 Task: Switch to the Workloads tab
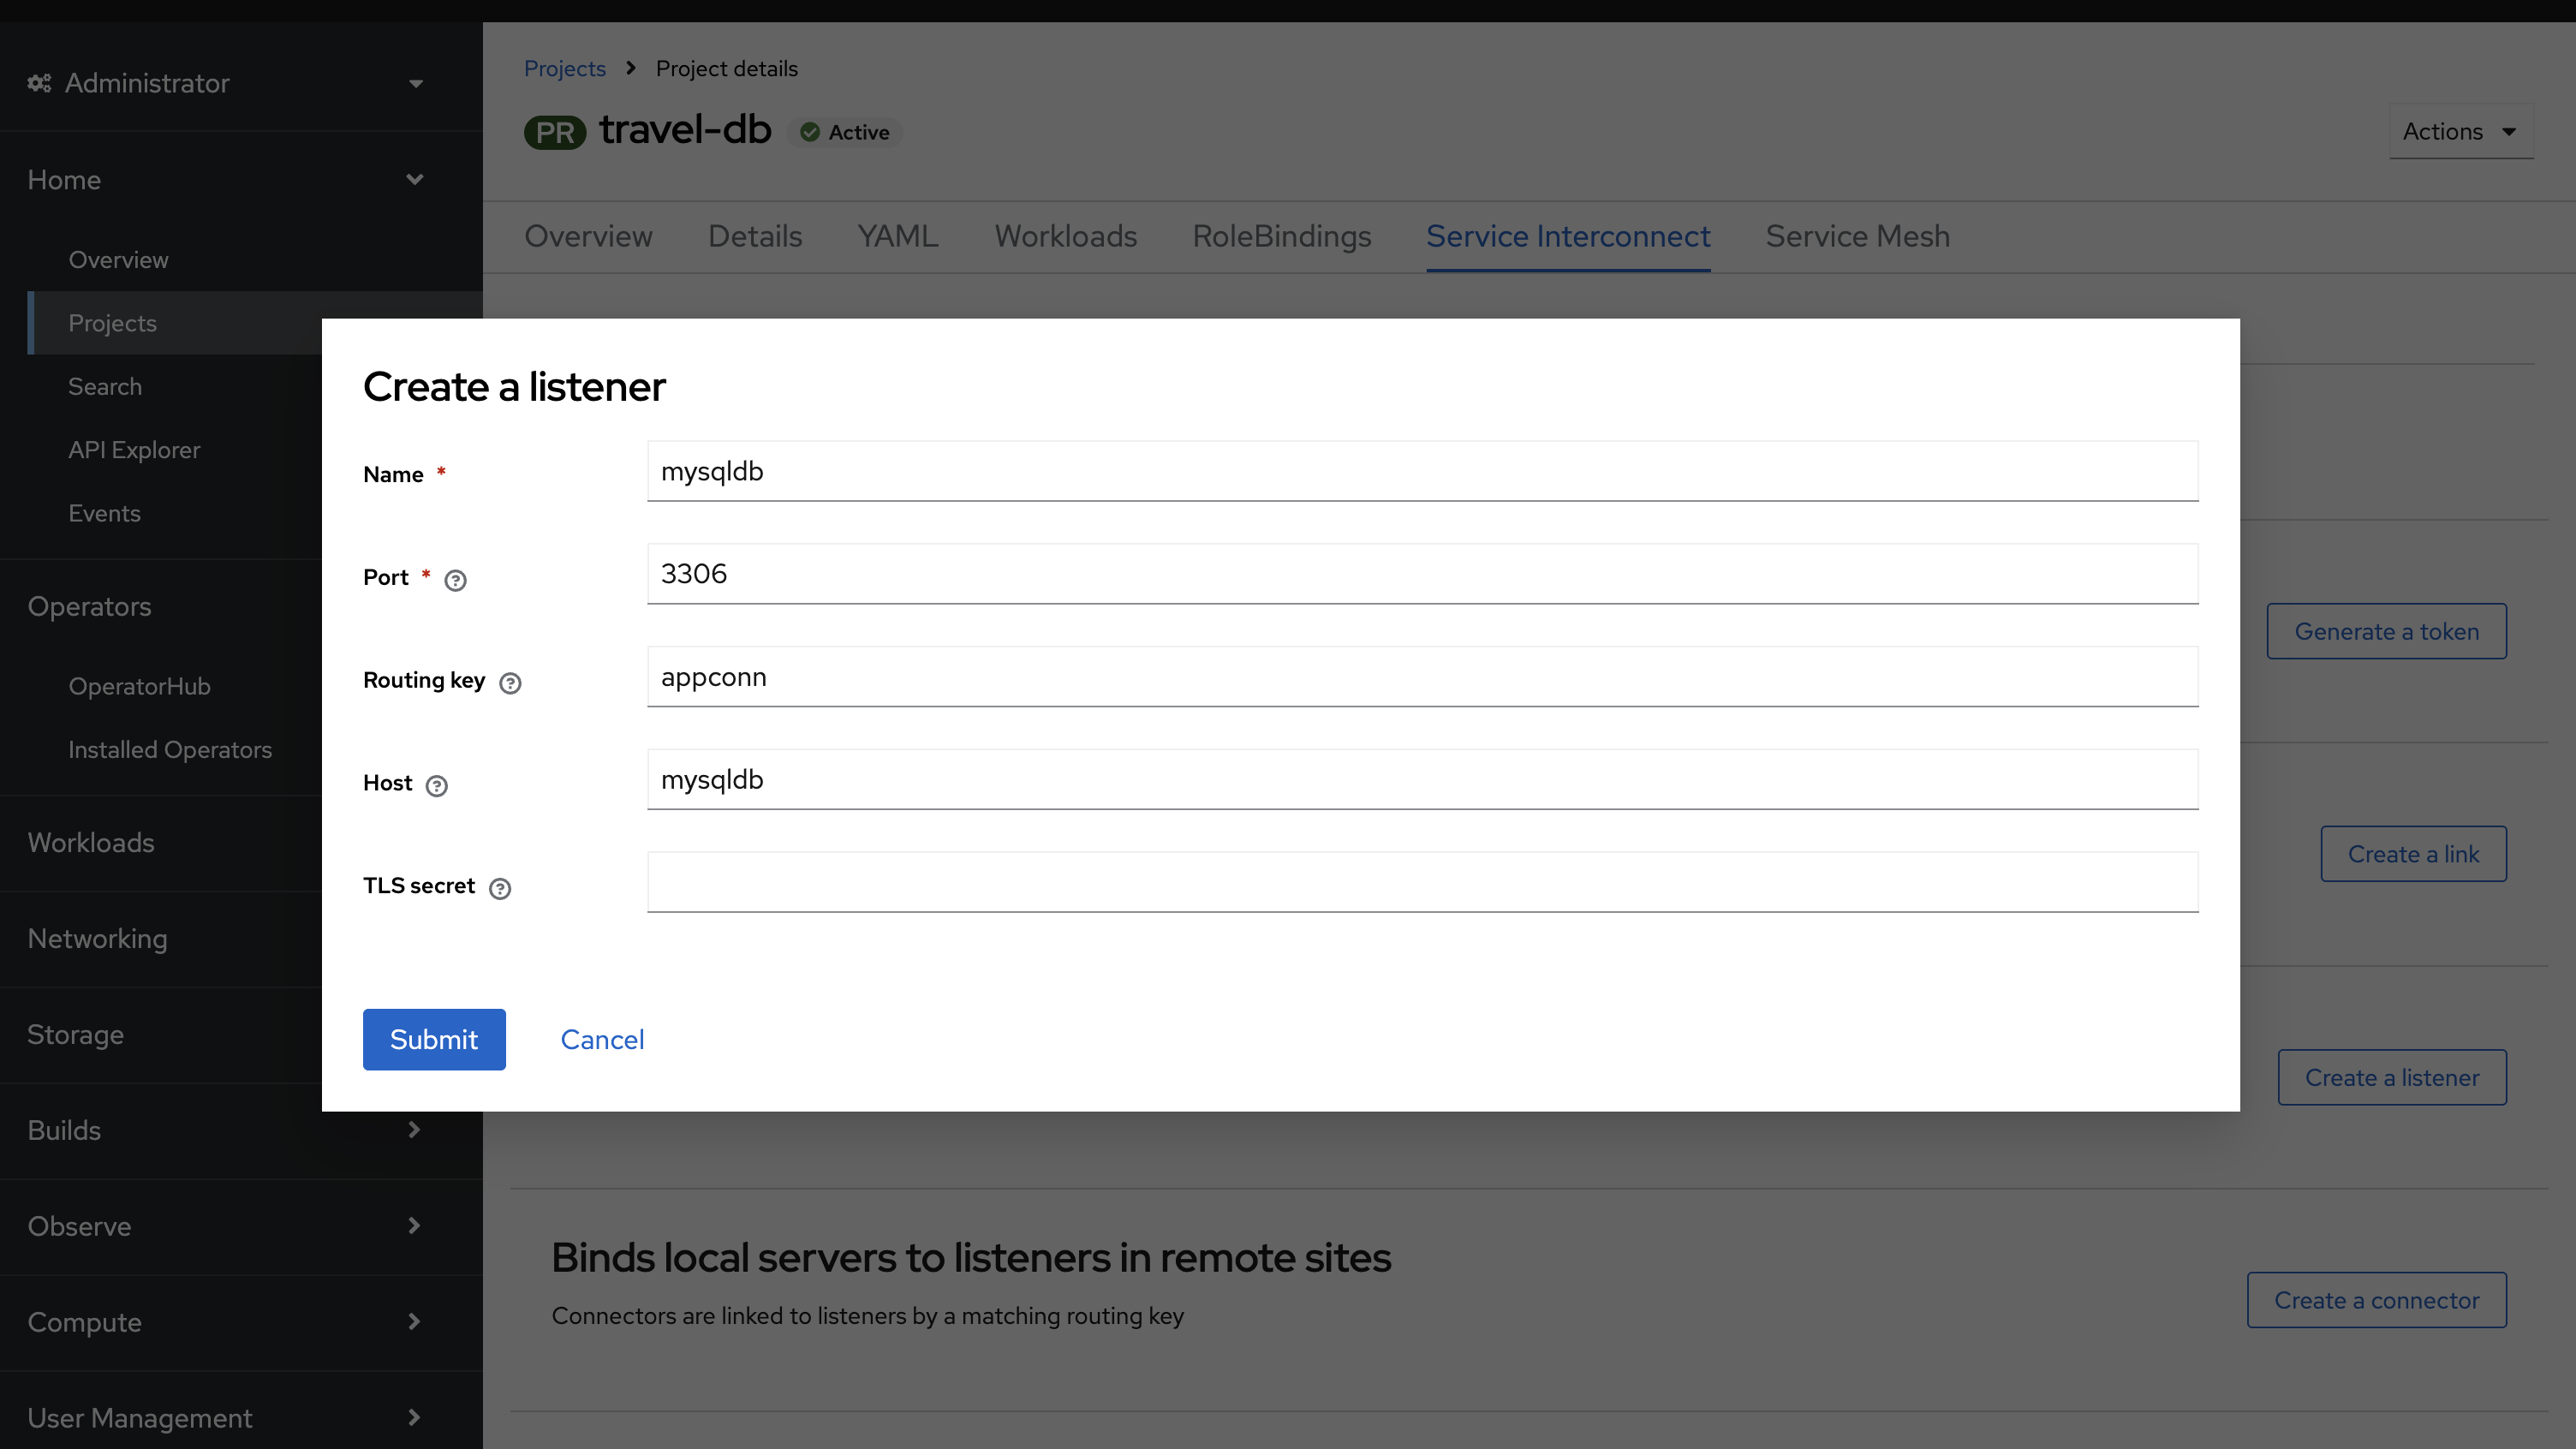coord(1065,237)
